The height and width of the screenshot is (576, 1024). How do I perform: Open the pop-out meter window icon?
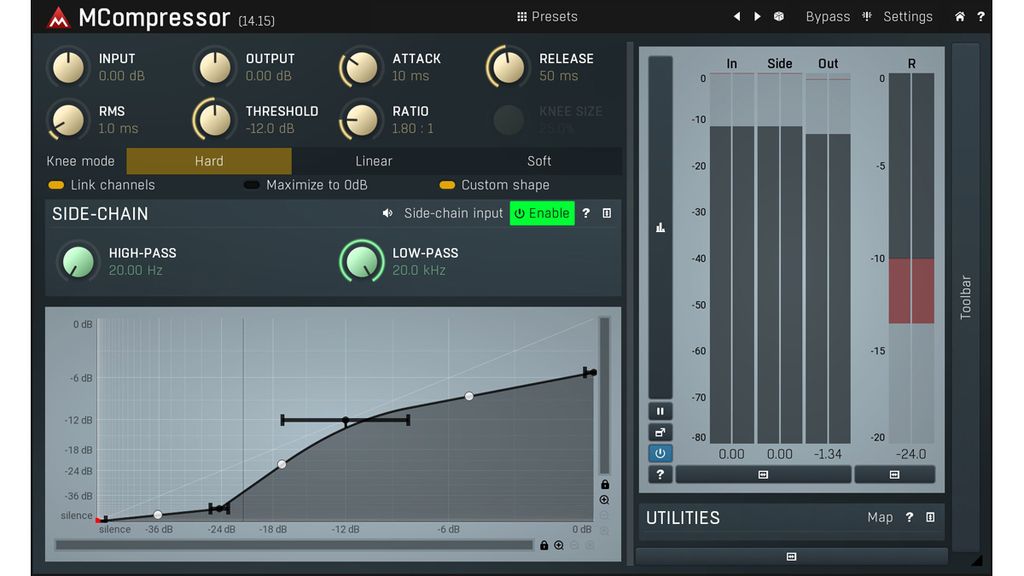click(x=660, y=432)
